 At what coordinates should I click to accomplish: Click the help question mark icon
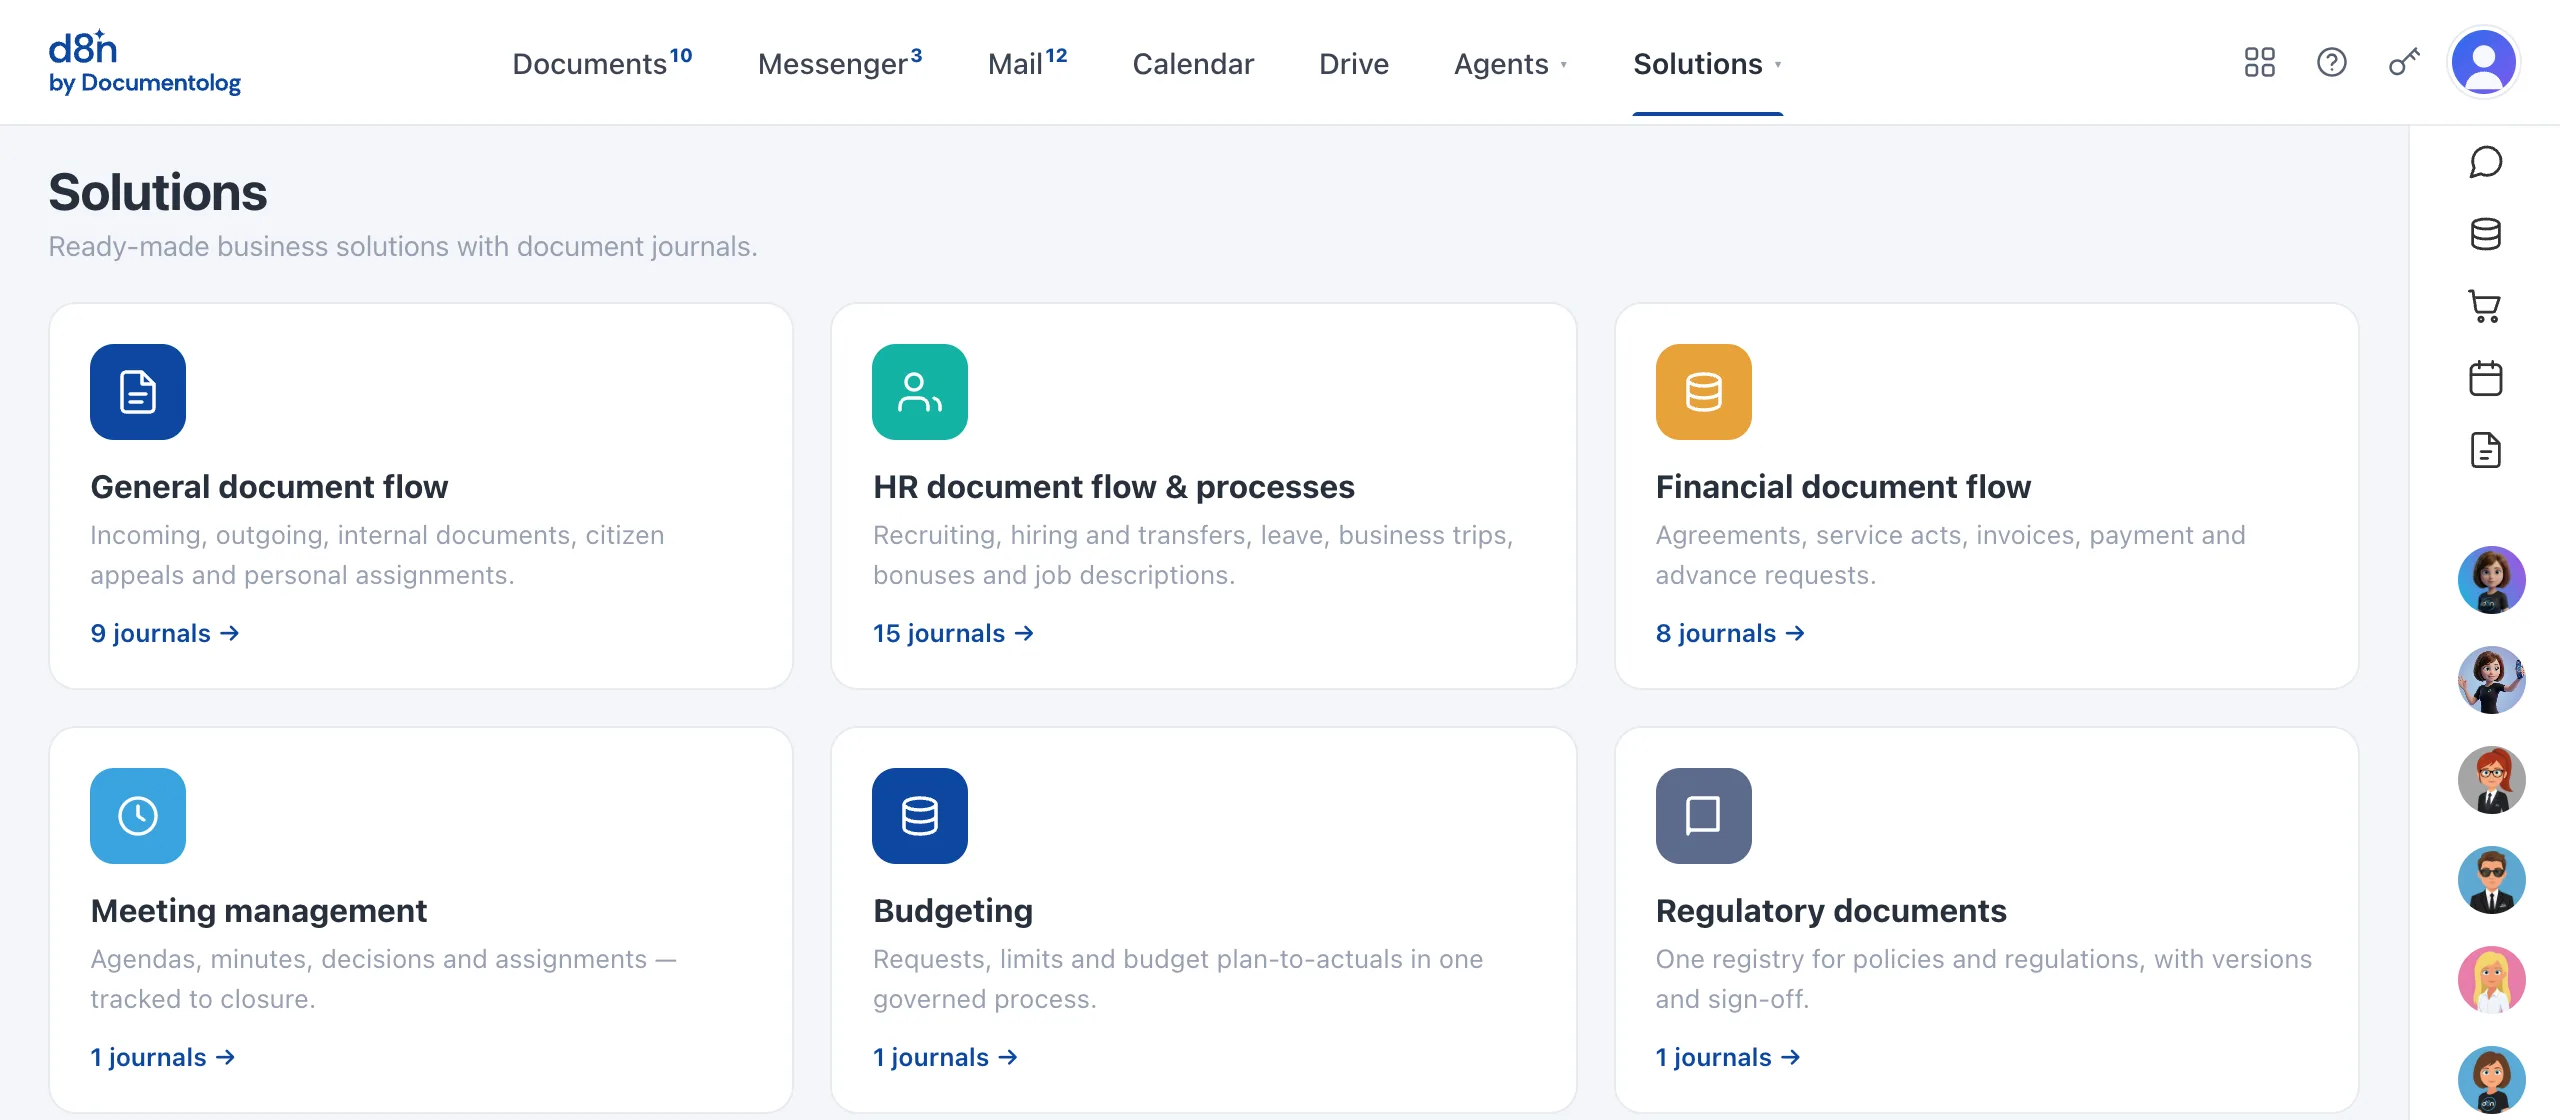click(x=2331, y=63)
